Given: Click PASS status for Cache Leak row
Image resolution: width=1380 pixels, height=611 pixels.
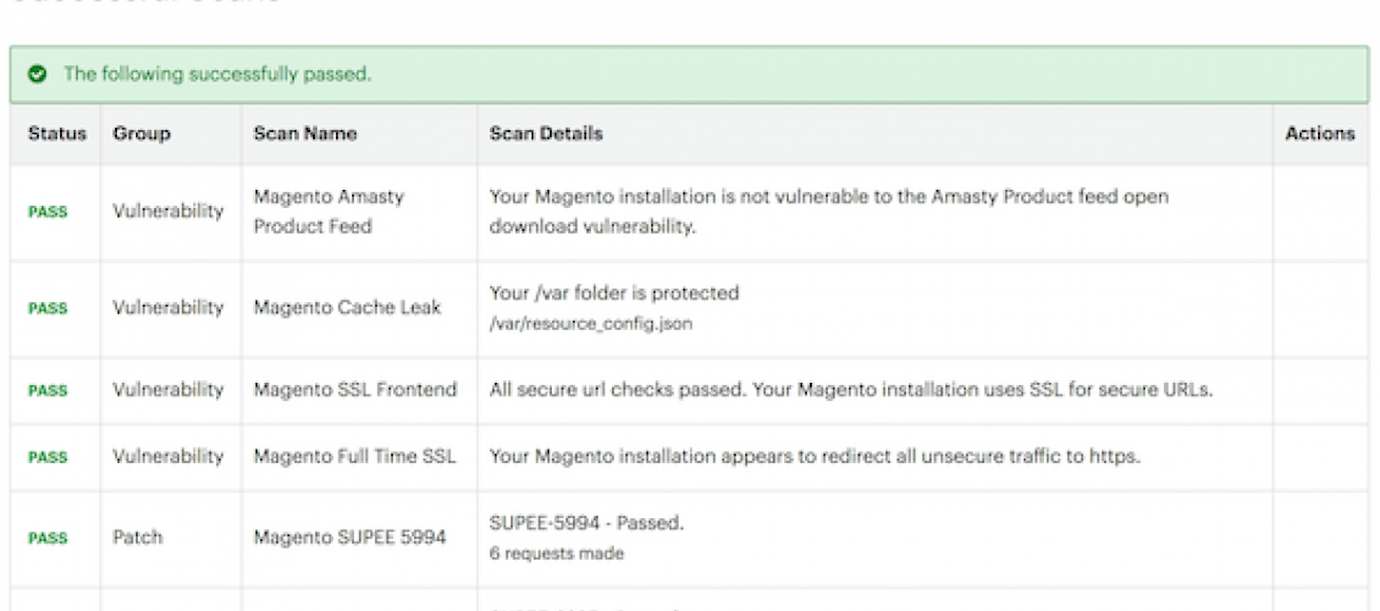Looking at the screenshot, I should coord(47,309).
